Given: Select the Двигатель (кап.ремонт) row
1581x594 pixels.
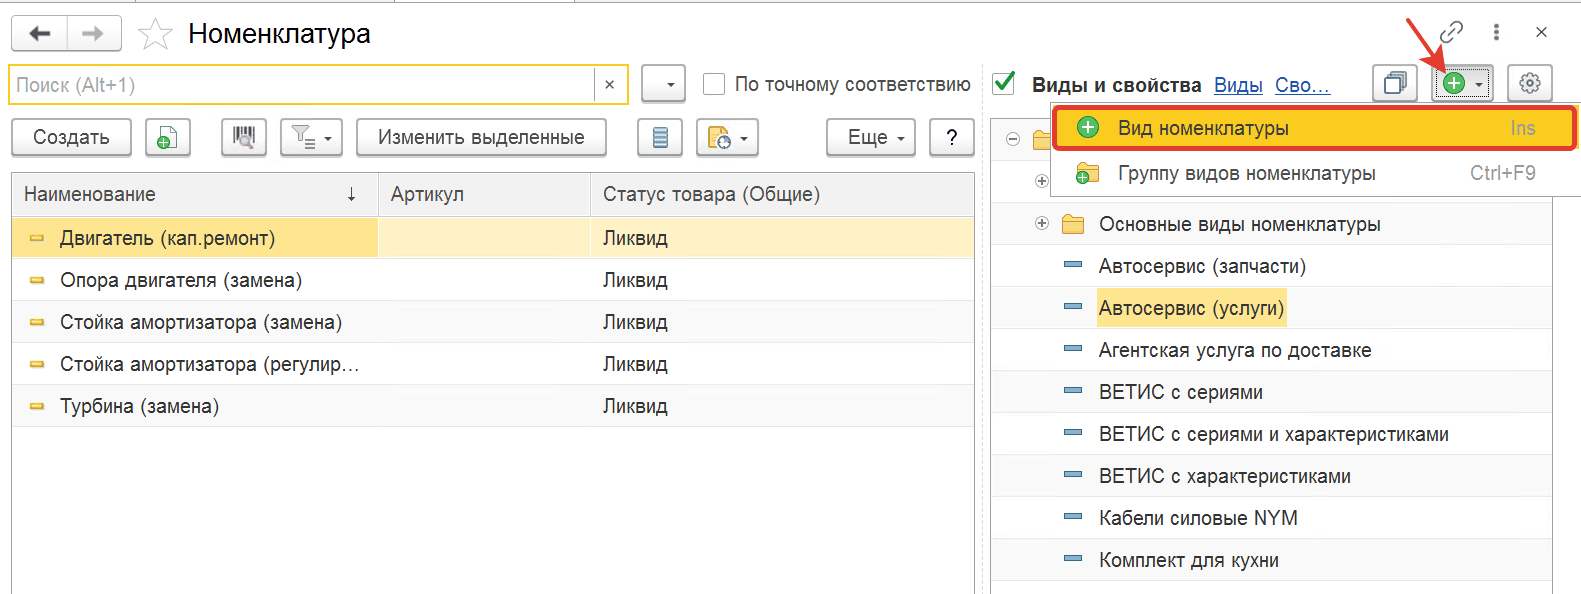Looking at the screenshot, I should [493, 238].
